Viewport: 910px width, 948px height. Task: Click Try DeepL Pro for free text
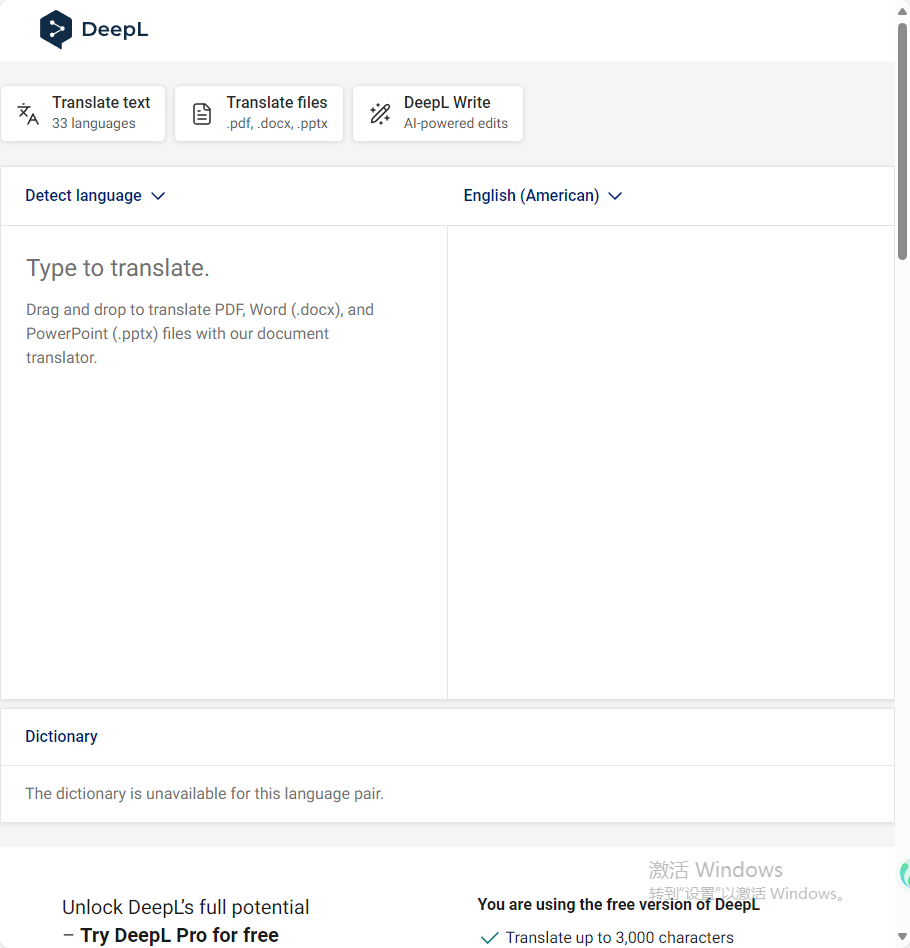click(180, 935)
